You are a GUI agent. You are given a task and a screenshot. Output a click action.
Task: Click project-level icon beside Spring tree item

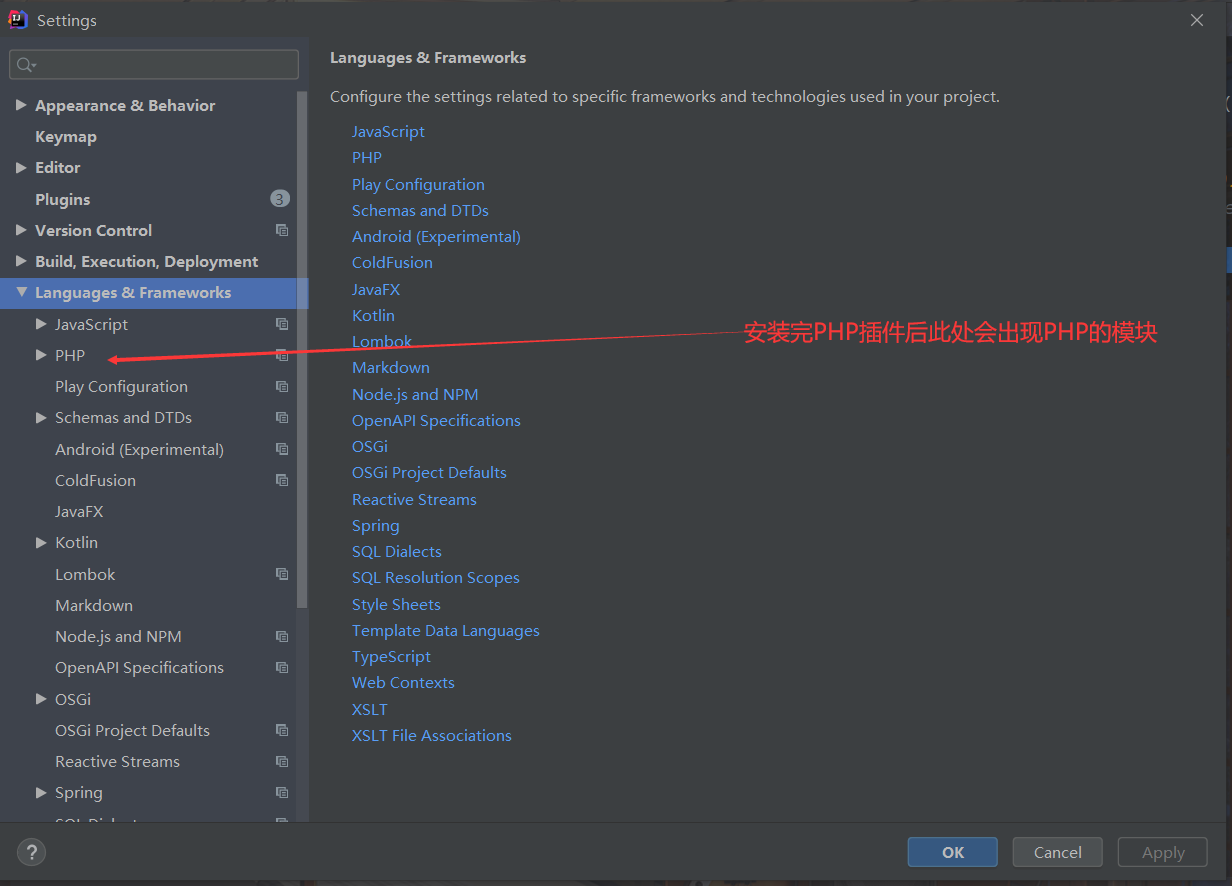[x=282, y=792]
